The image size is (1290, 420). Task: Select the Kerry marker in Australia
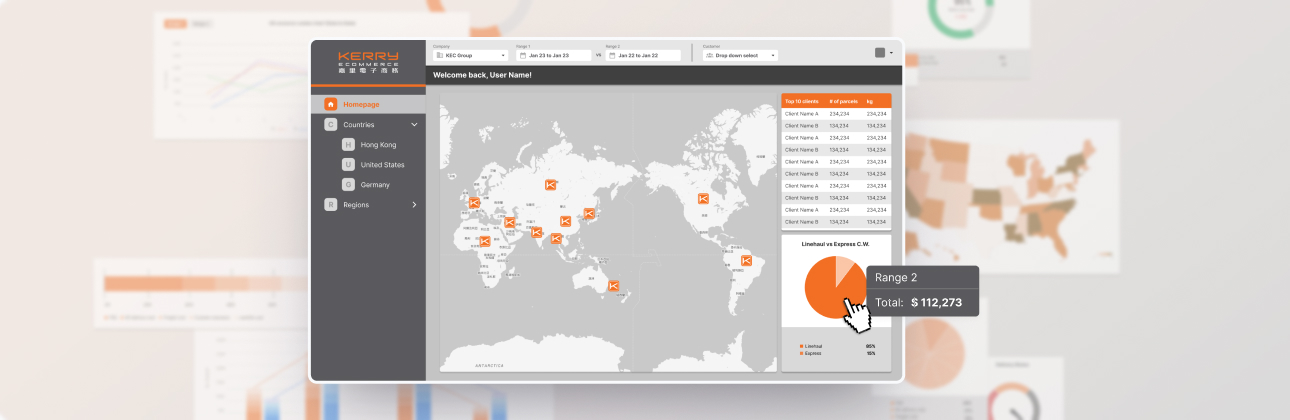coord(614,286)
